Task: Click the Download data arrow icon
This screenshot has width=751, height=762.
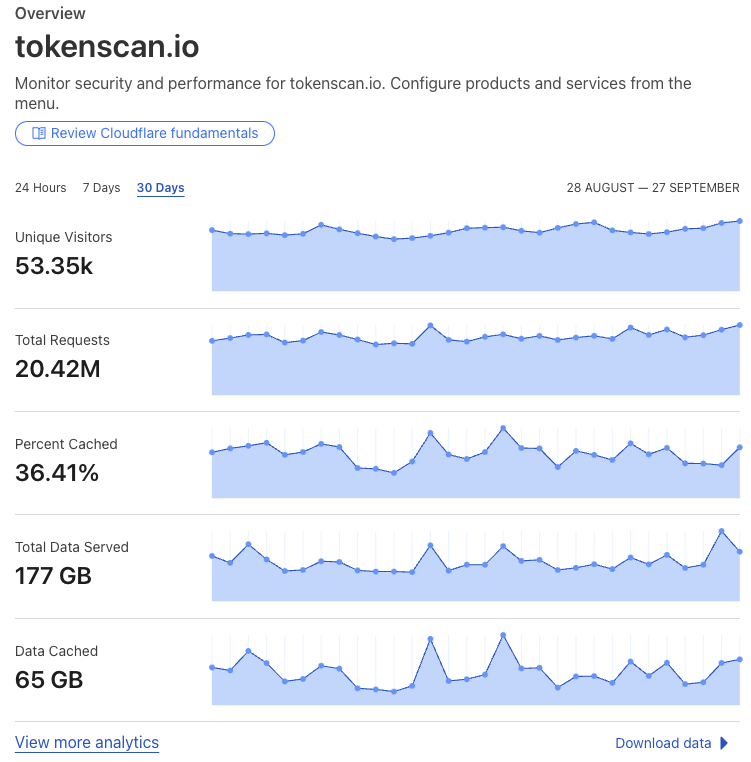Action: pos(724,743)
